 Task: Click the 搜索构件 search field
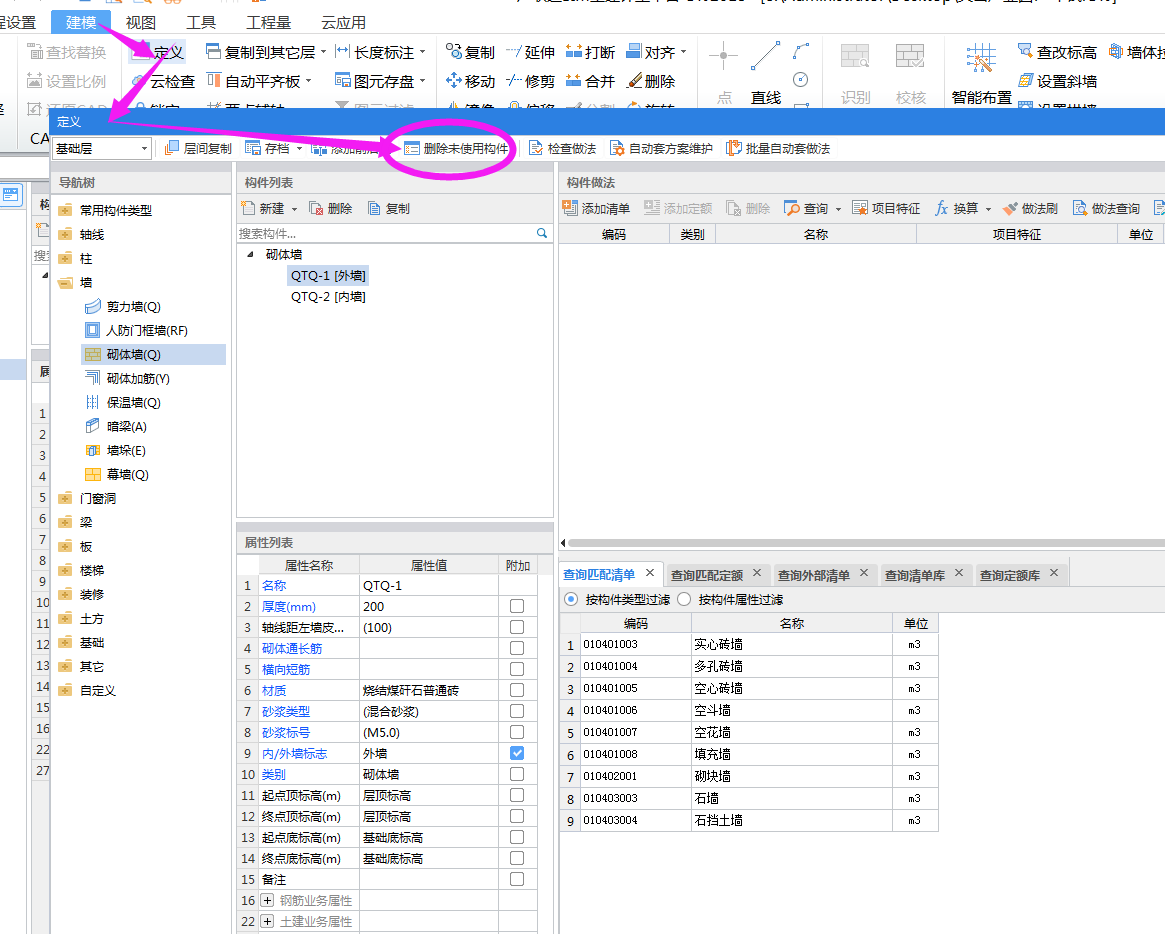(386, 233)
